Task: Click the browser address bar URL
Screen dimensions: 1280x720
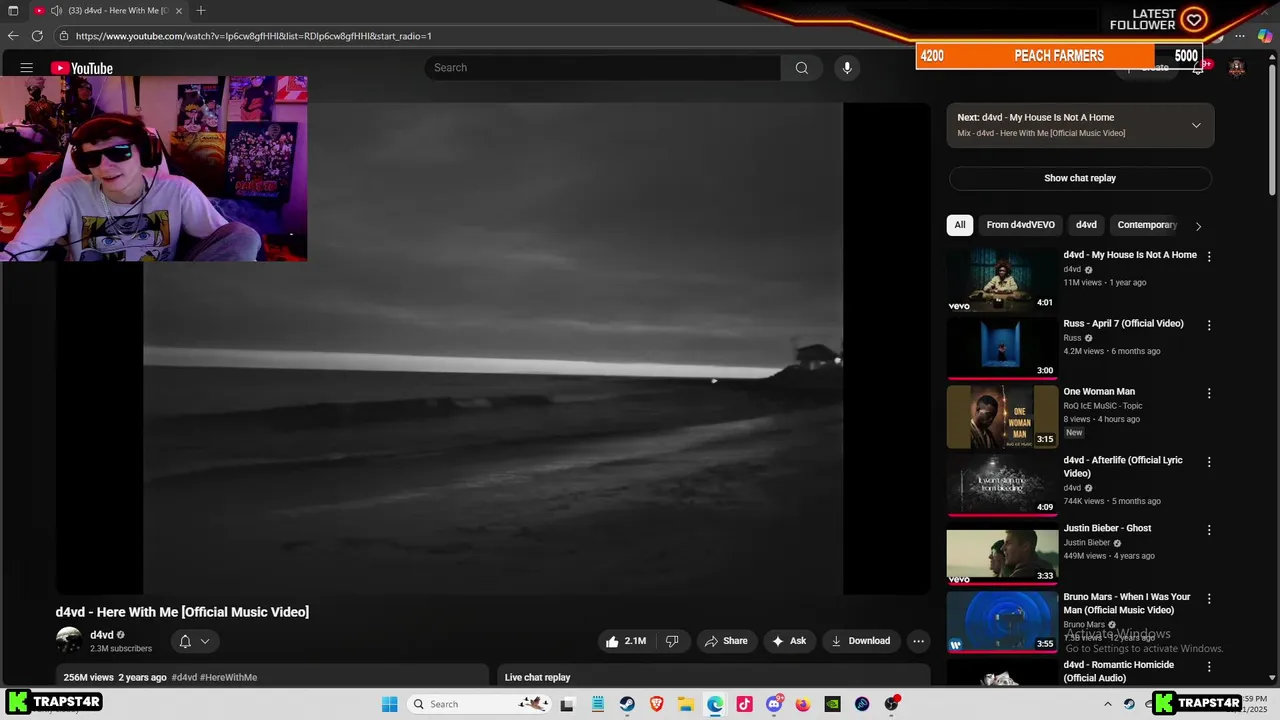Action: coord(254,36)
